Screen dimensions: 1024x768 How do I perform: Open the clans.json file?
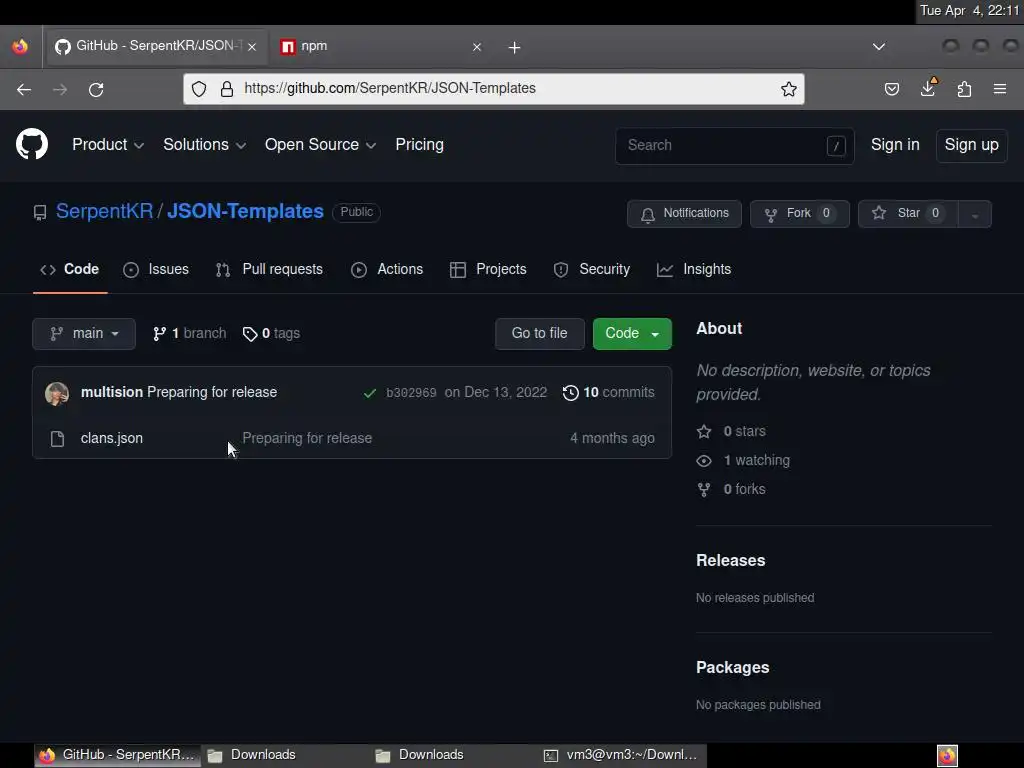click(112, 438)
